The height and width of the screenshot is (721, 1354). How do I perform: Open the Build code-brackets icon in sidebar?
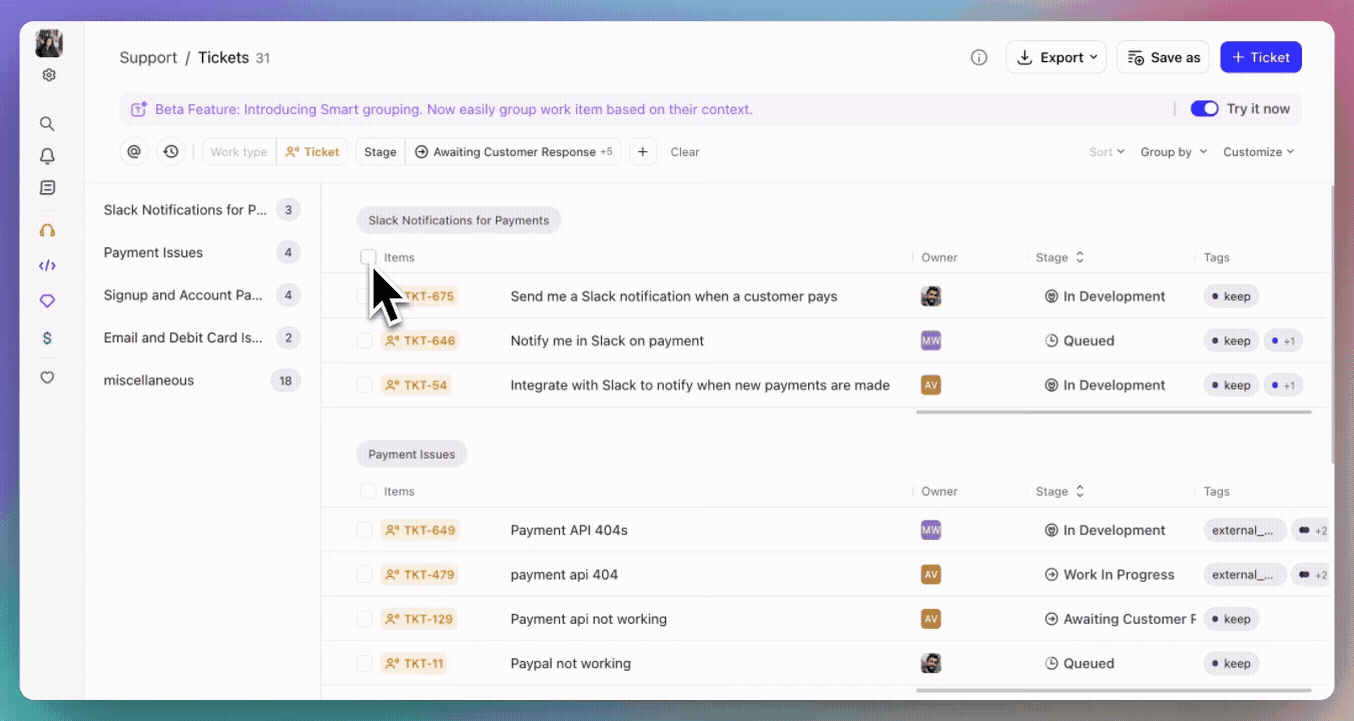(47, 266)
